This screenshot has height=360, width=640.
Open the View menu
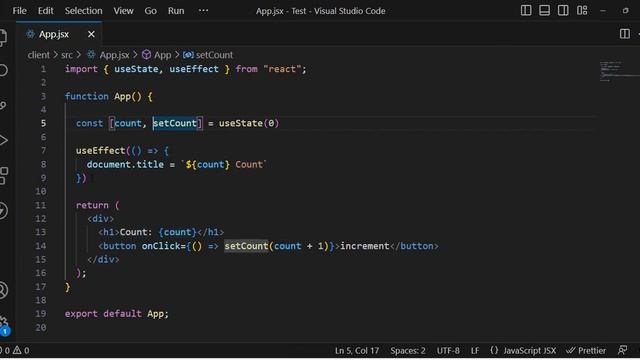click(123, 11)
